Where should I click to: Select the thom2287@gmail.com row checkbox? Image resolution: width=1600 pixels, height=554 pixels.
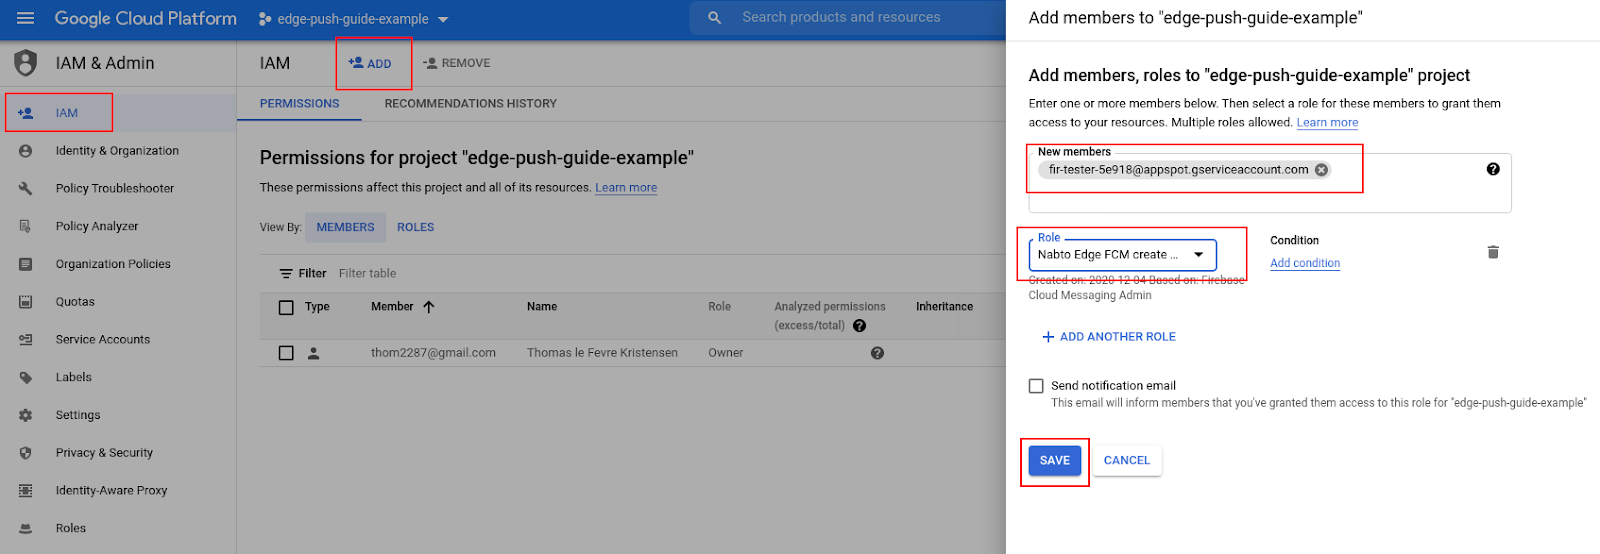286,353
